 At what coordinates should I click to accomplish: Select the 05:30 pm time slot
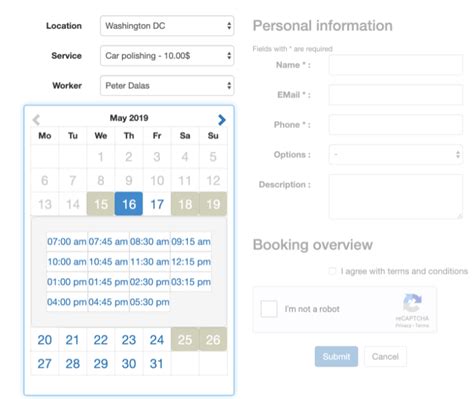tap(150, 302)
